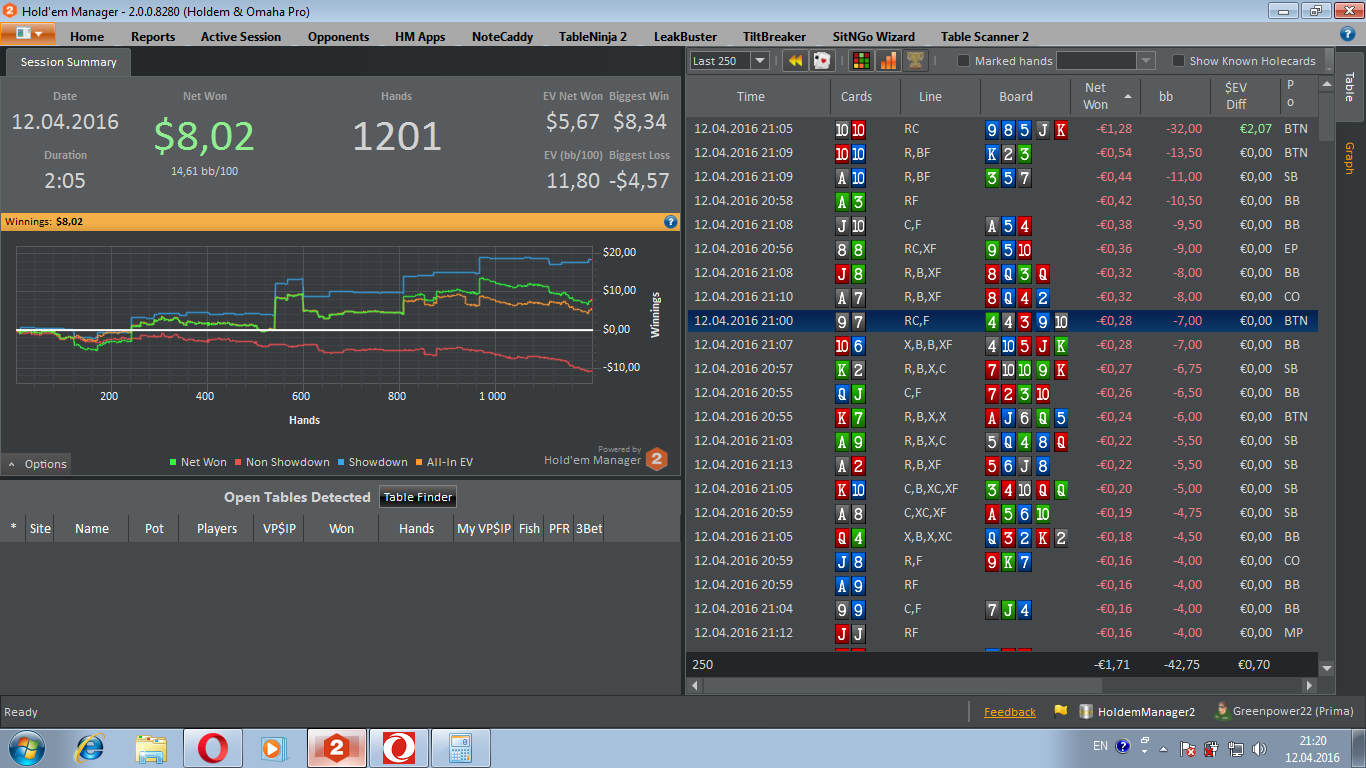Open the LeakBuster menu

(685, 36)
